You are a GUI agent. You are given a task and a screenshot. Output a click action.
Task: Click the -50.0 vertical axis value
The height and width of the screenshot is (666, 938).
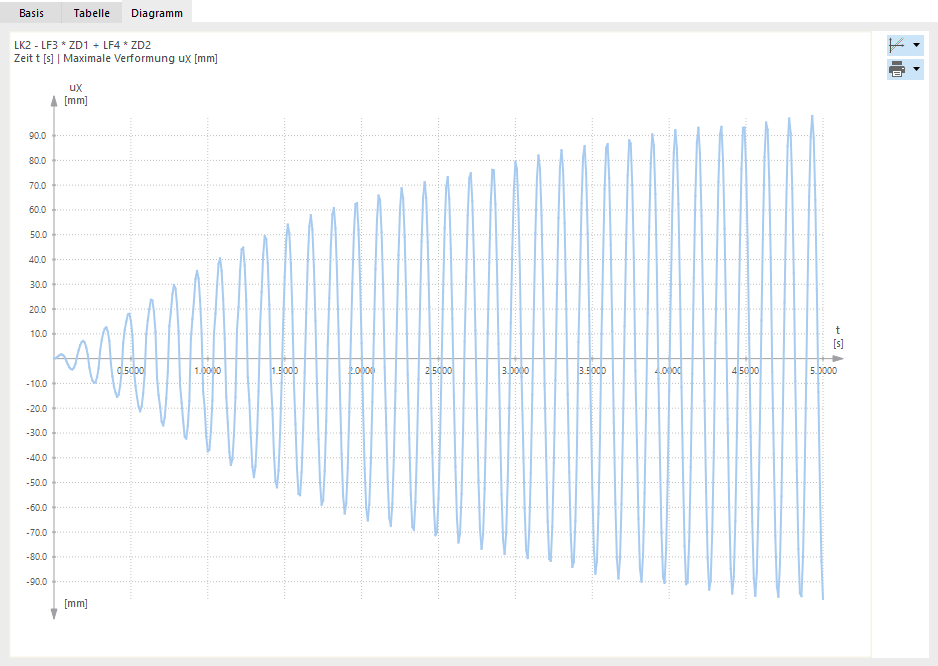tap(36, 482)
